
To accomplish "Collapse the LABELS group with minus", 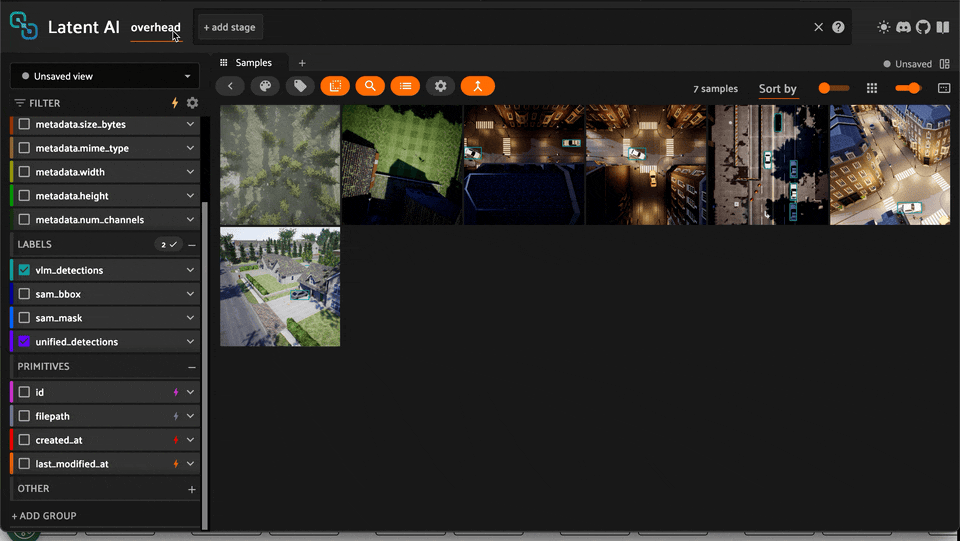I will point(192,245).
